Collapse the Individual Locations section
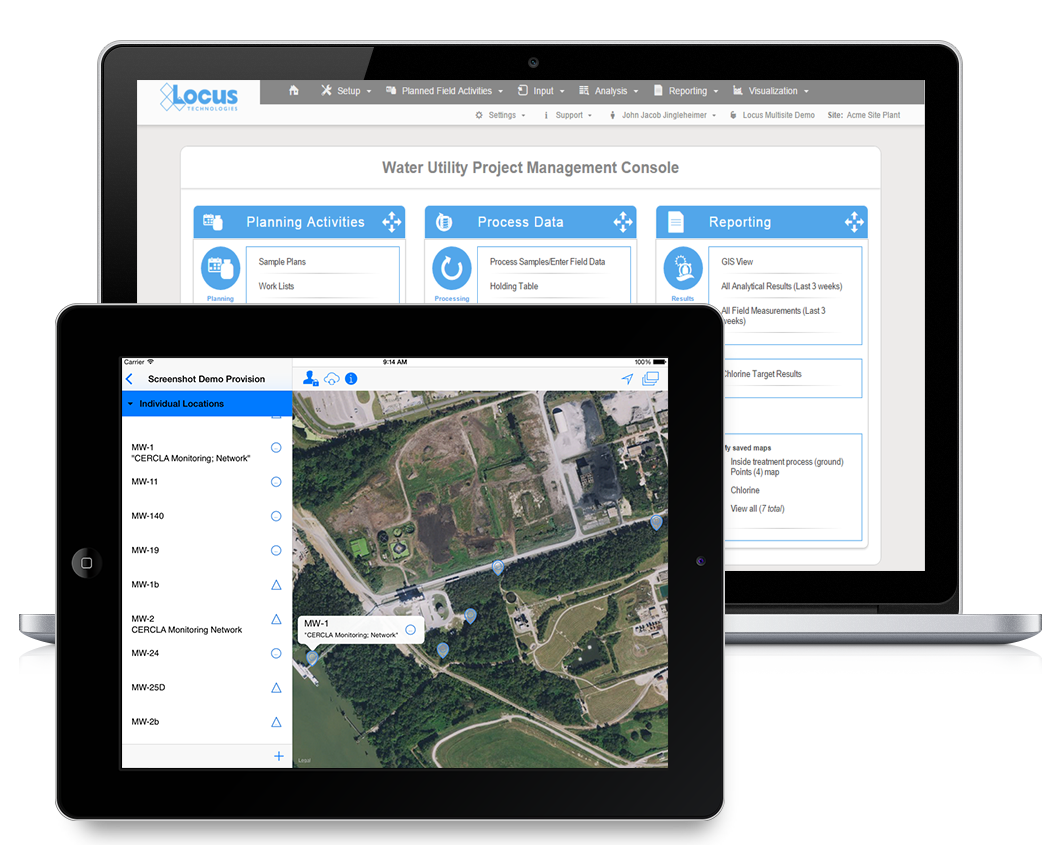Image resolution: width=1062 pixels, height=845 pixels. pyautogui.click(x=130, y=404)
